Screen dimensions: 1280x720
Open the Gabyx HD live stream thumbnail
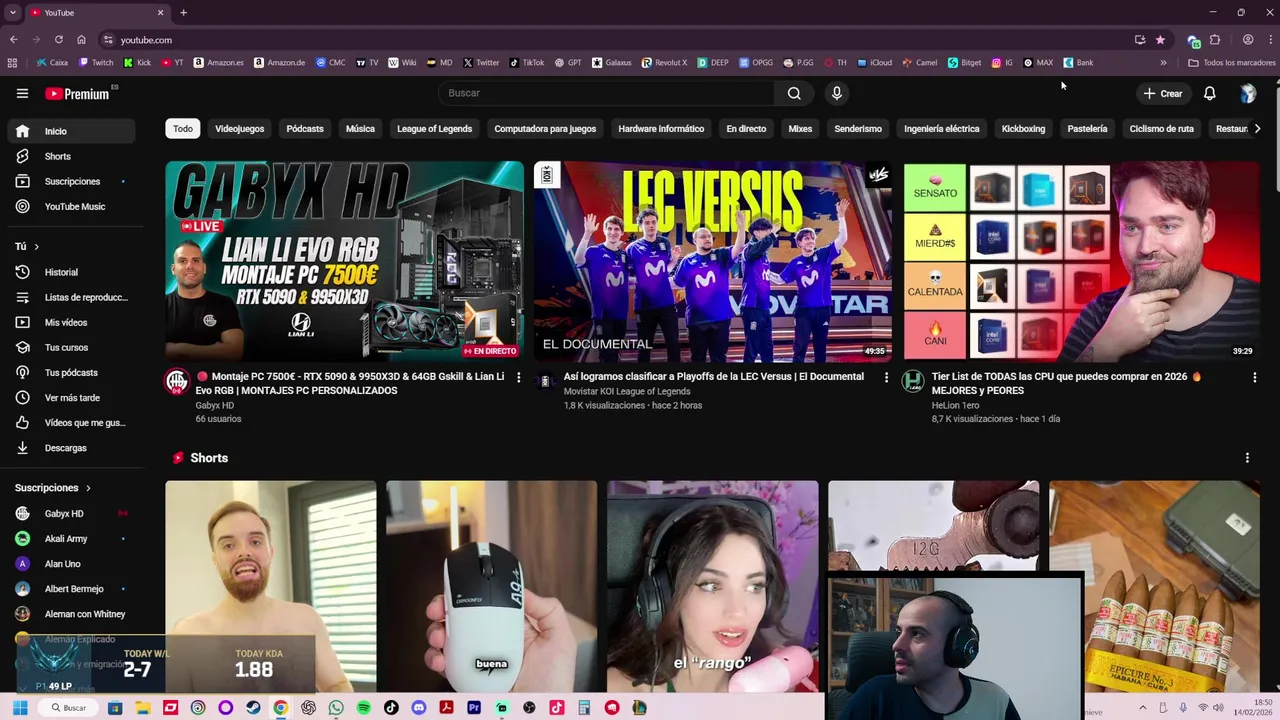(x=344, y=261)
